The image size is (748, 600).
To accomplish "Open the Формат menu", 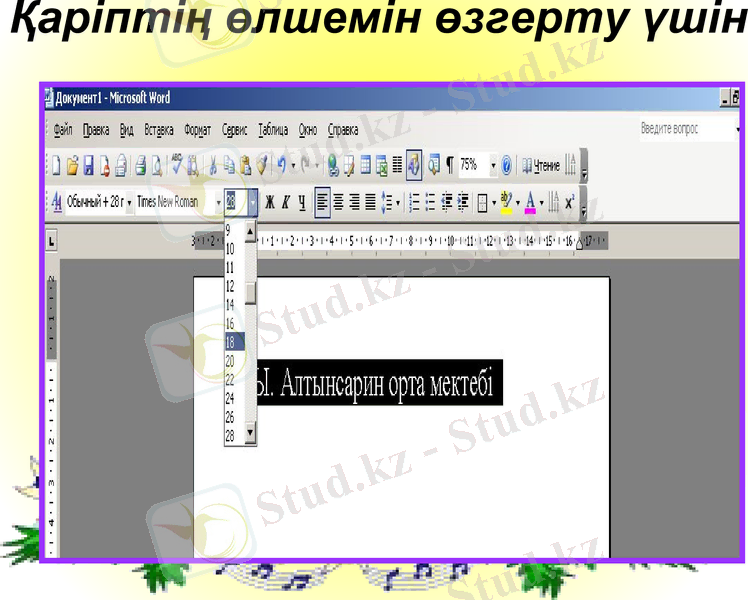I will (197, 129).
